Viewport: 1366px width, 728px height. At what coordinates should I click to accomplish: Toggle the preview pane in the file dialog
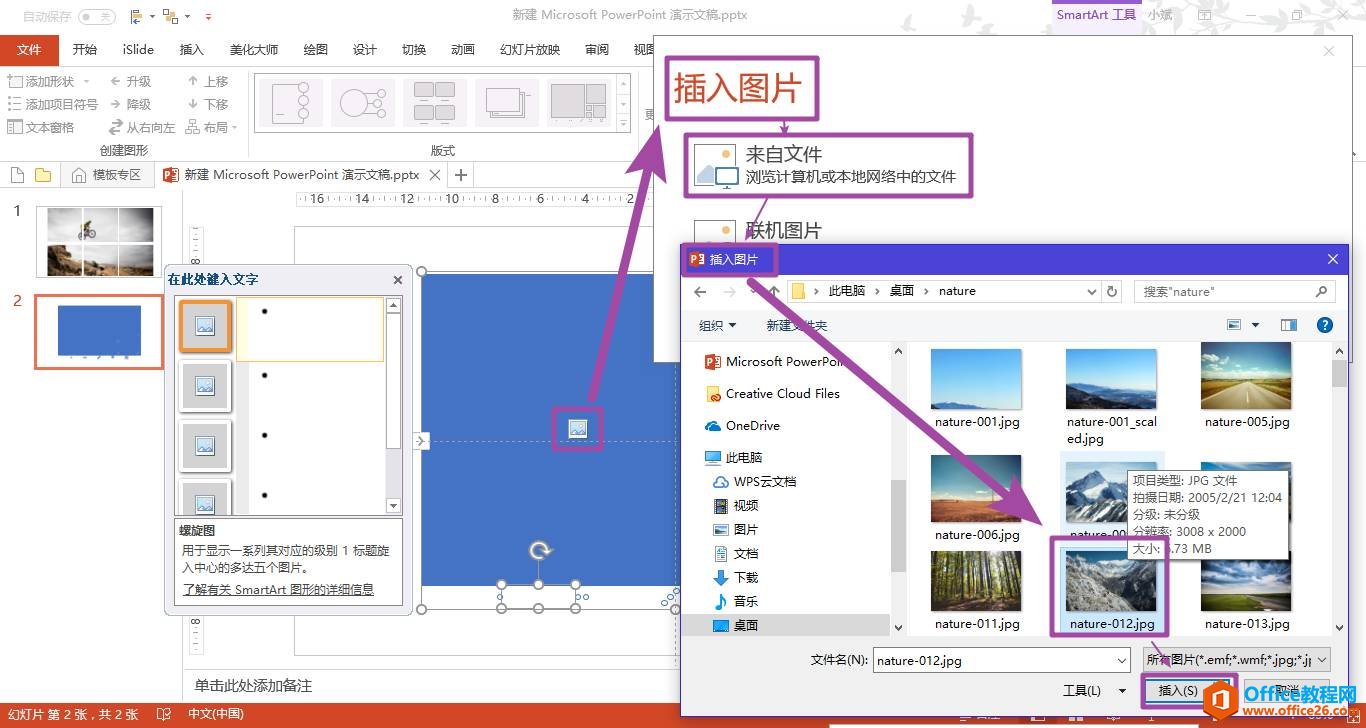(x=1288, y=324)
